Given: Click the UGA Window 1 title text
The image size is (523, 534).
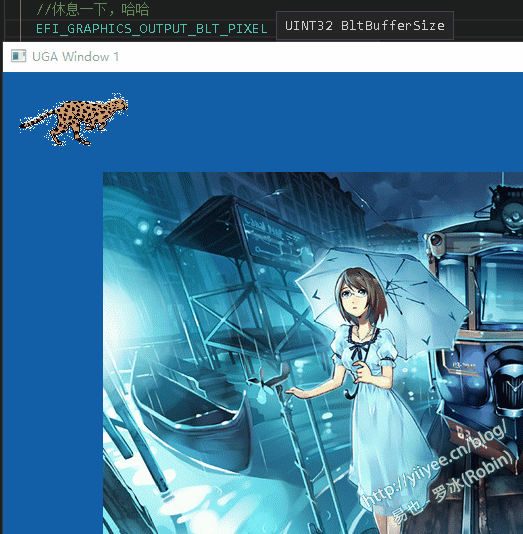Looking at the screenshot, I should pyautogui.click(x=76, y=57).
